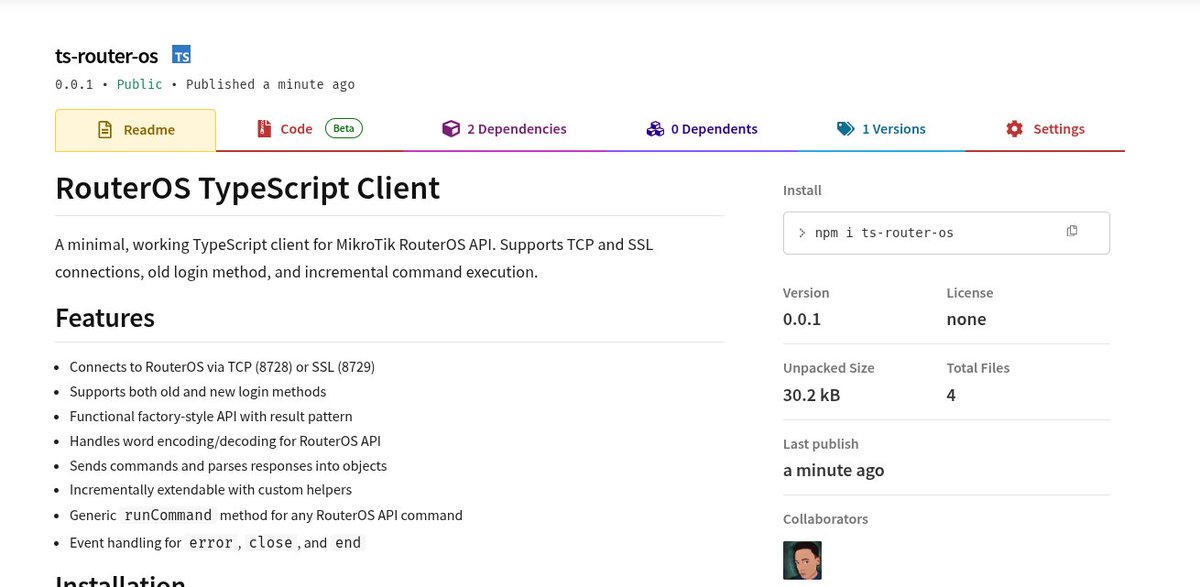Click Published a minute ago text

270,84
